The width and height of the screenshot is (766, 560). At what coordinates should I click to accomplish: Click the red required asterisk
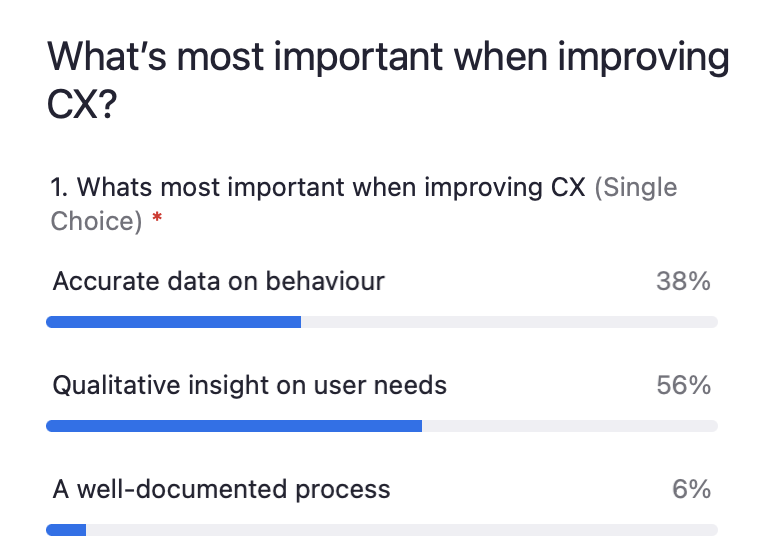click(157, 217)
